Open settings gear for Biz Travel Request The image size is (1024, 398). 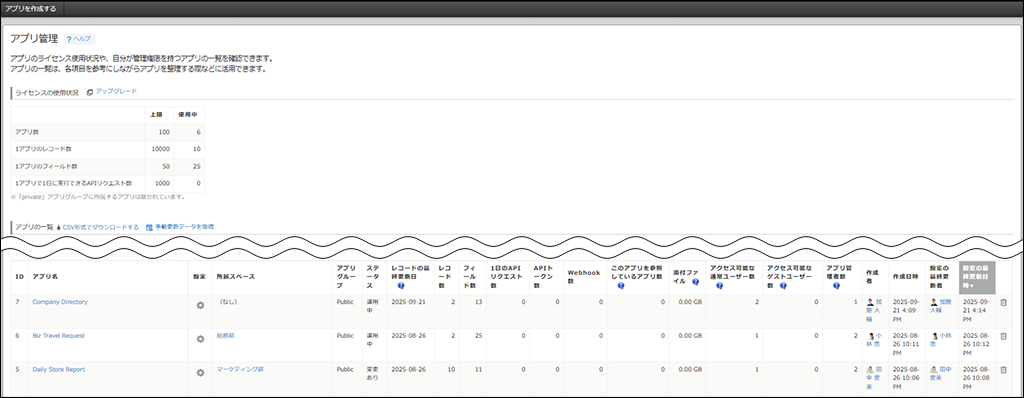coord(200,339)
